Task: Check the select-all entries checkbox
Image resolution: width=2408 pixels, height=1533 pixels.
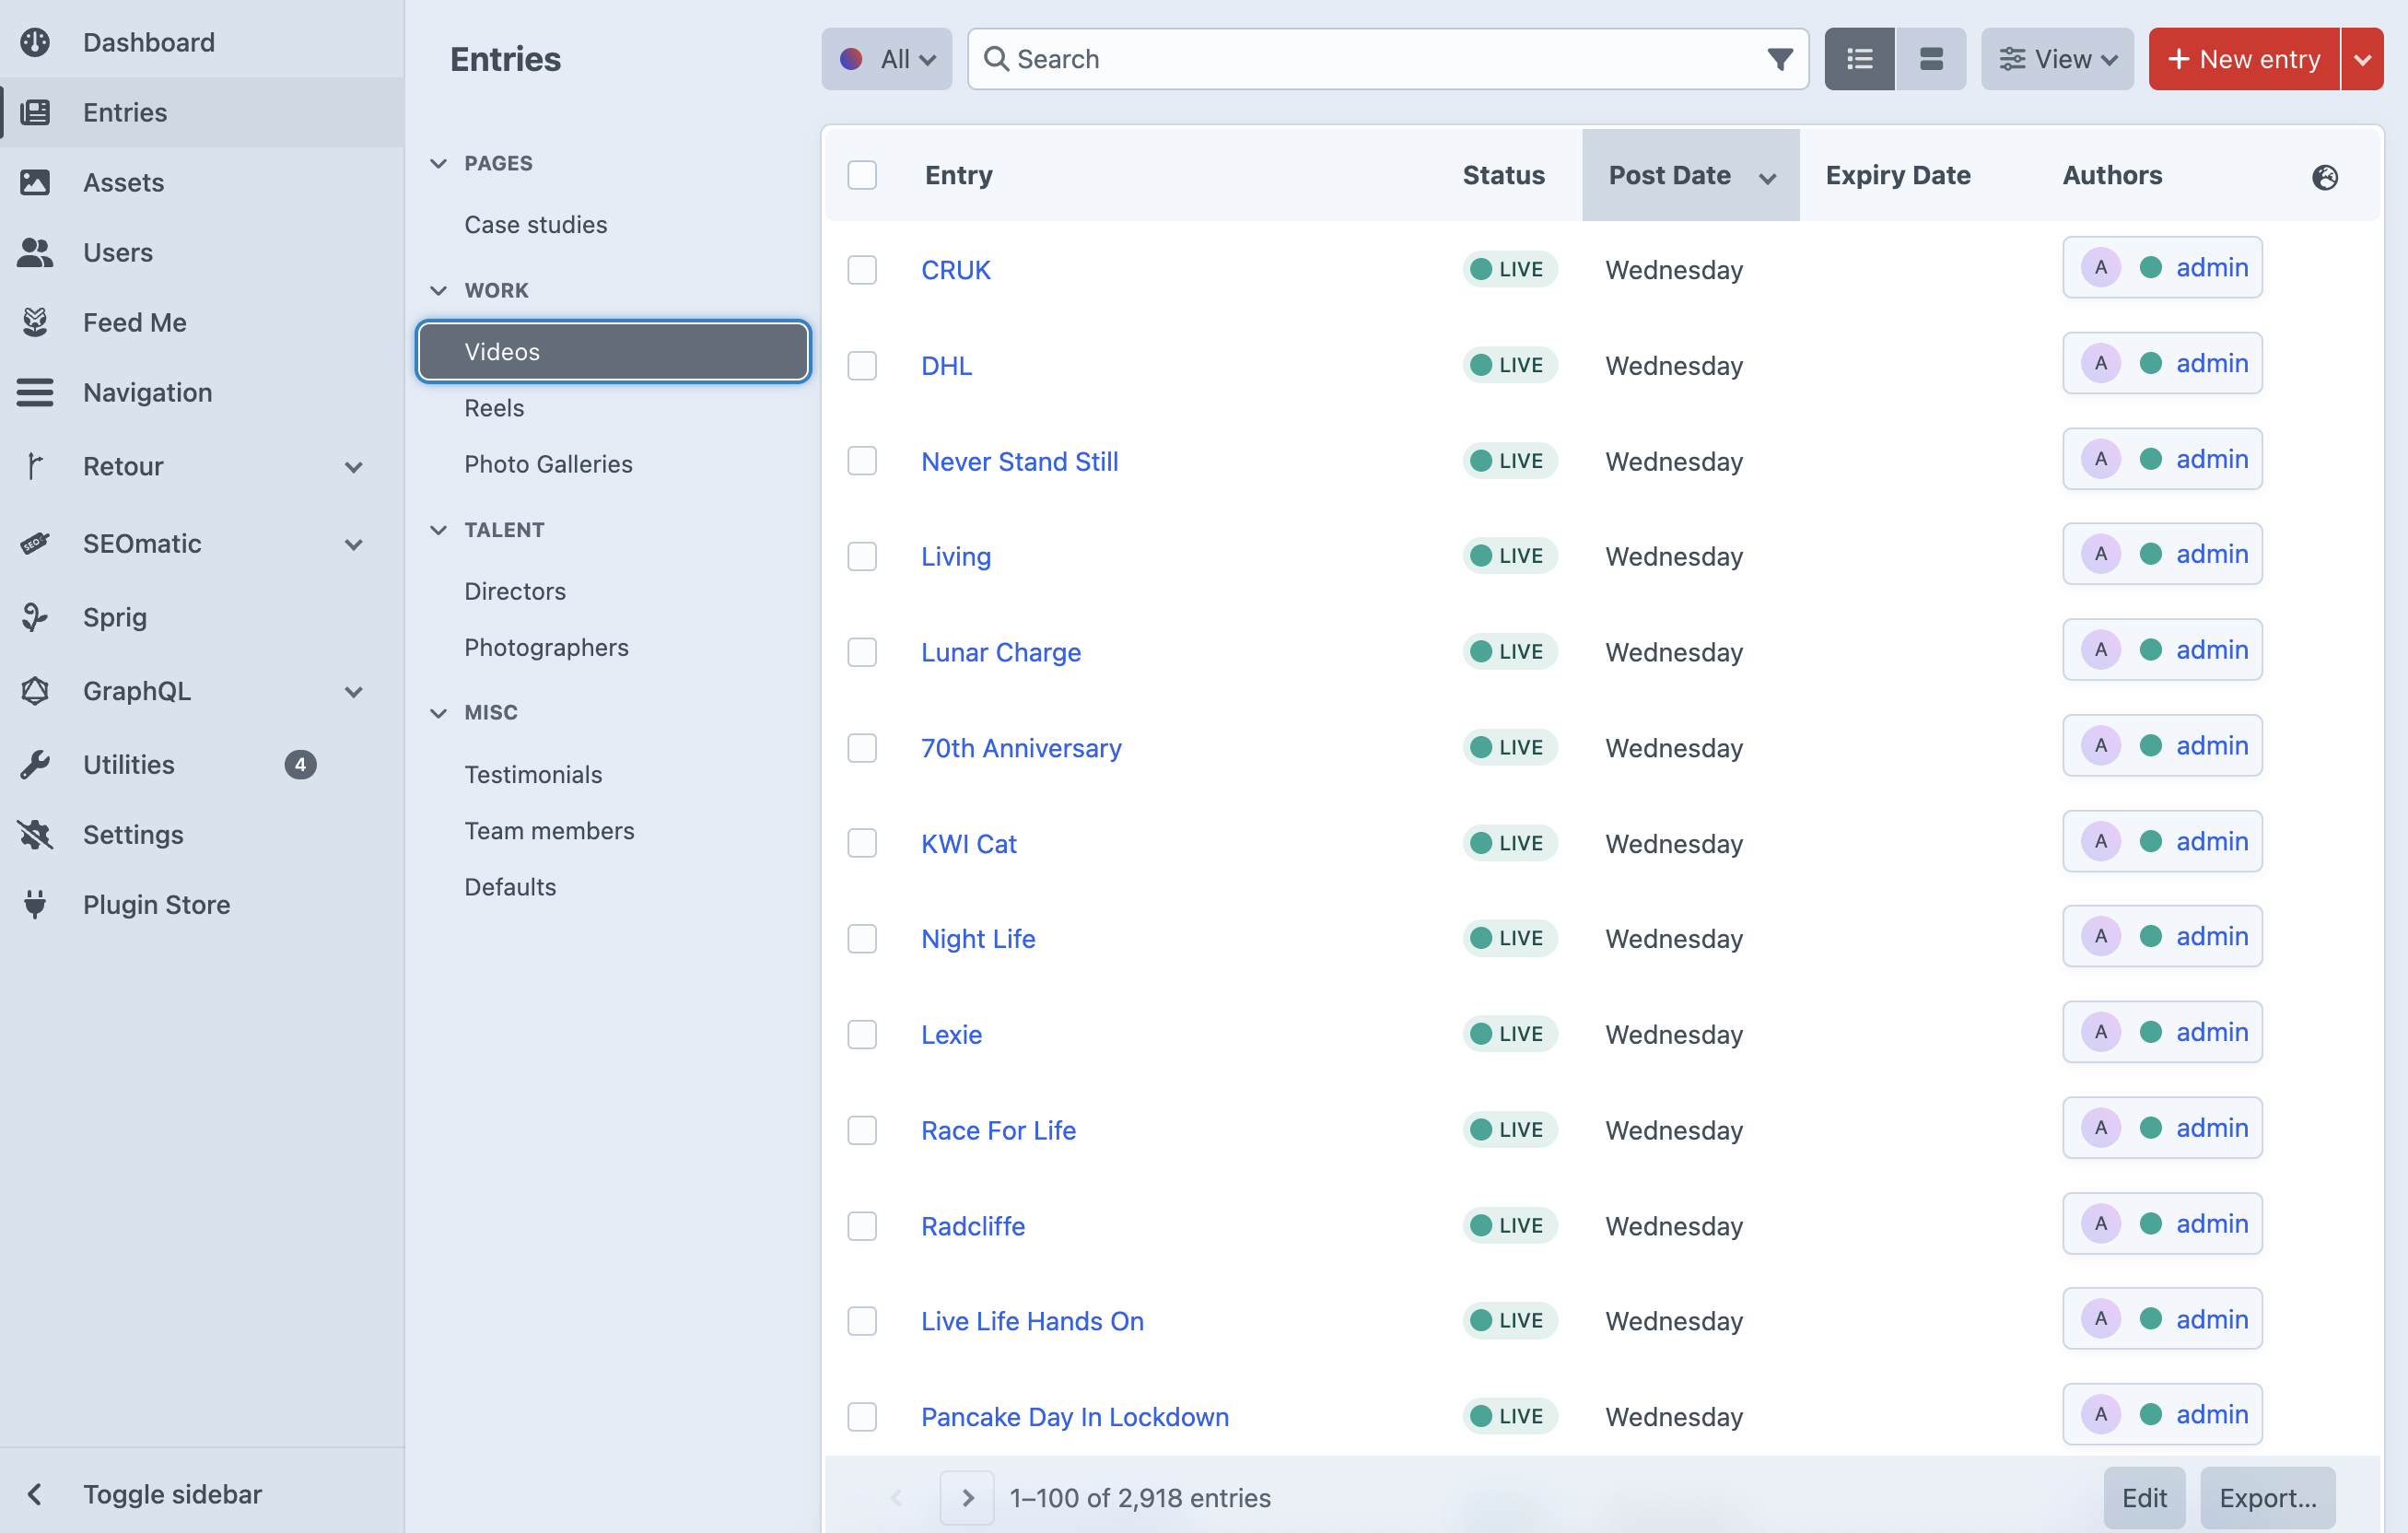Action: pos(862,175)
